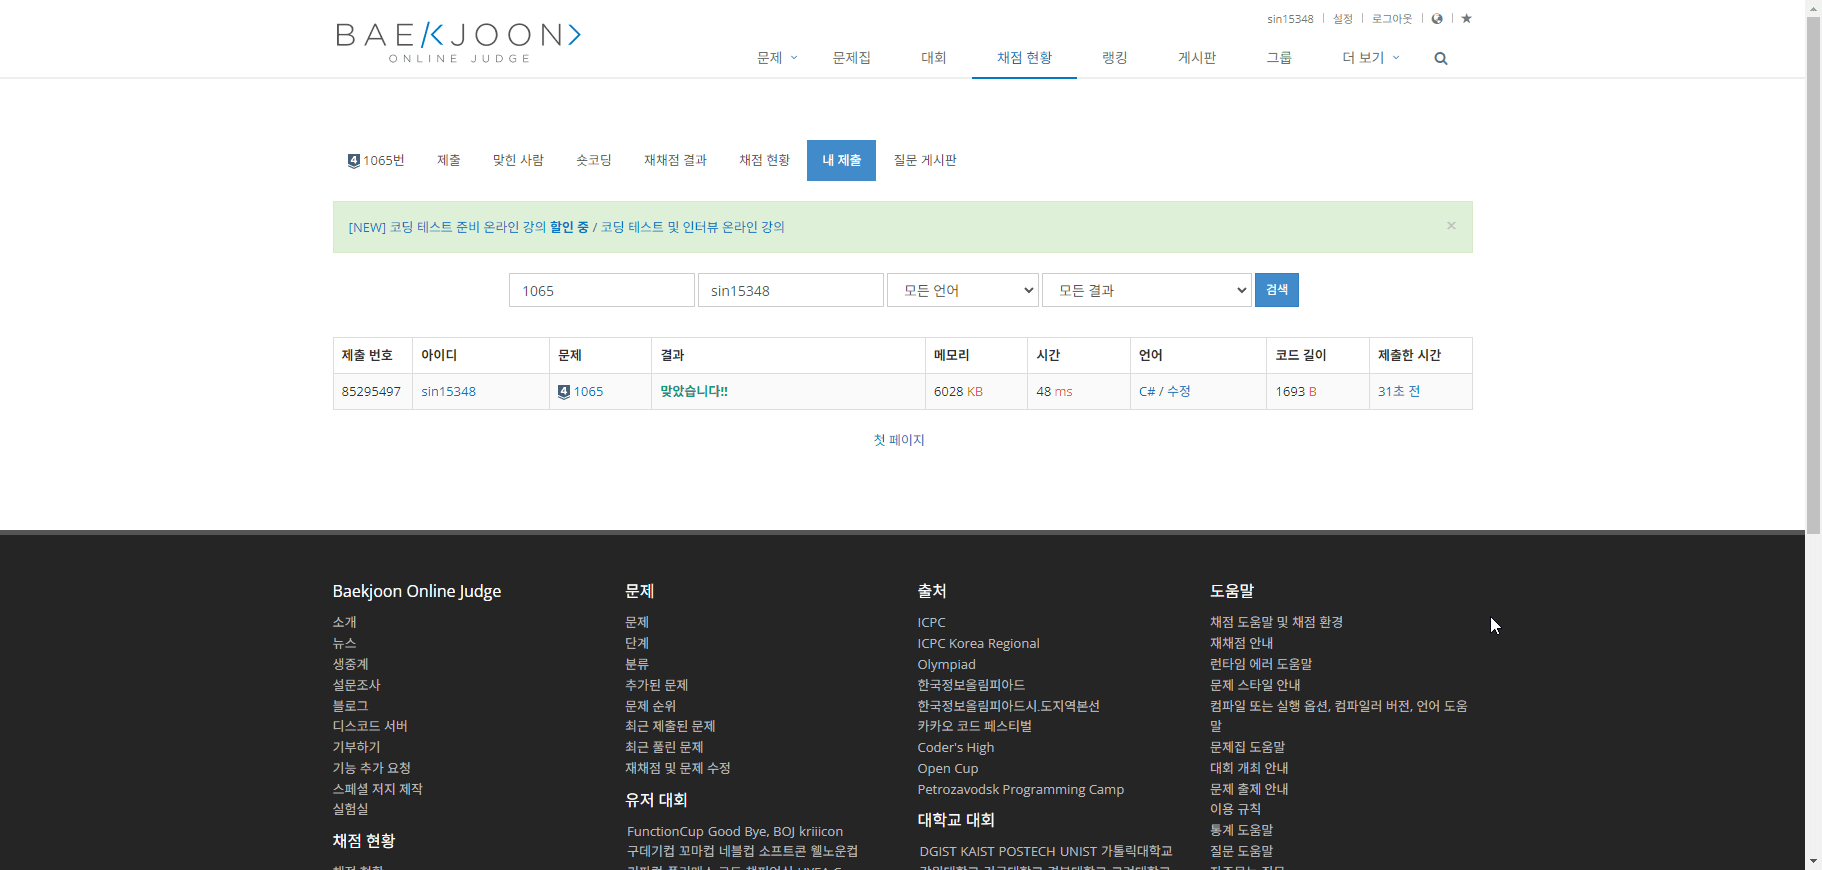Open footer Coder's High link
Viewport: 1822px width, 870px height.
click(x=955, y=747)
